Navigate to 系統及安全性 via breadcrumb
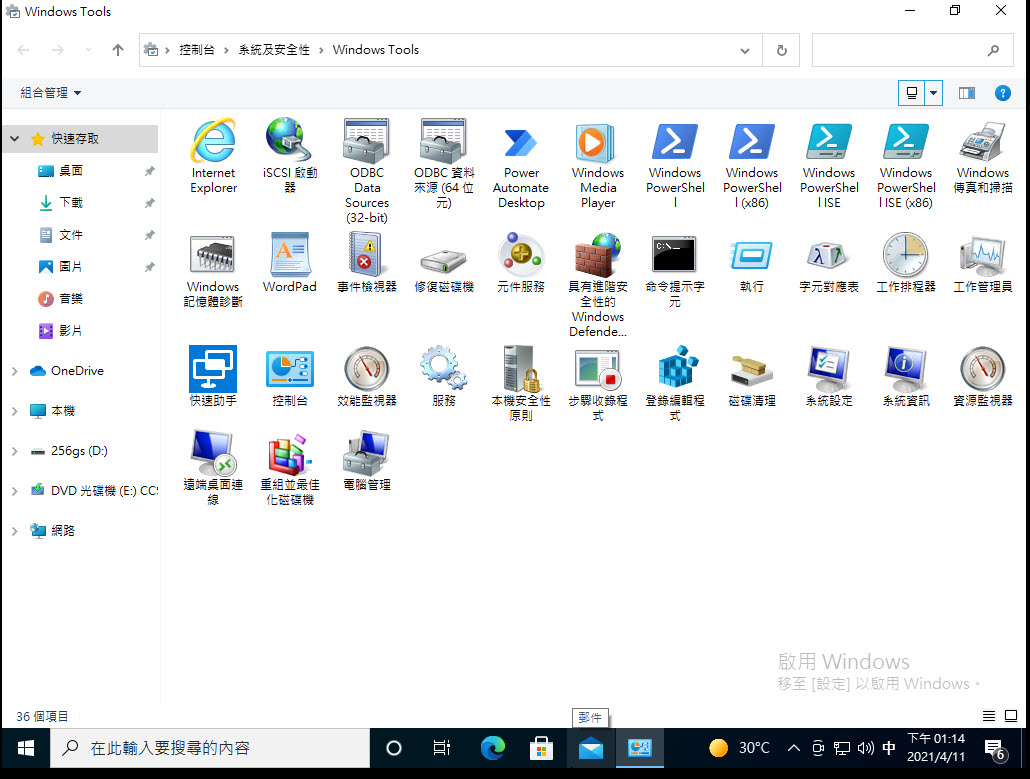 click(x=272, y=49)
